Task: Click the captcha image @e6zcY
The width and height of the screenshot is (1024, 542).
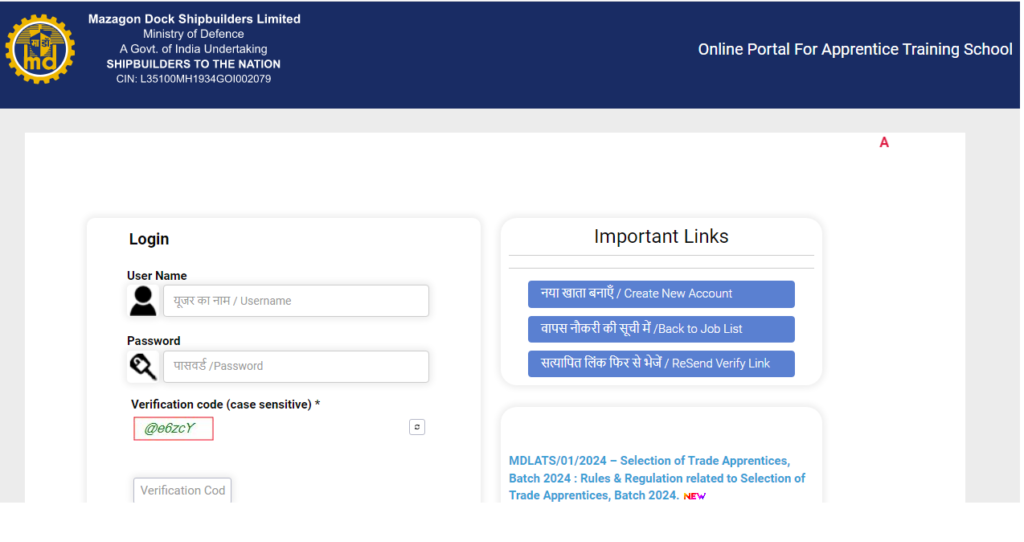Action: pyautogui.click(x=173, y=428)
